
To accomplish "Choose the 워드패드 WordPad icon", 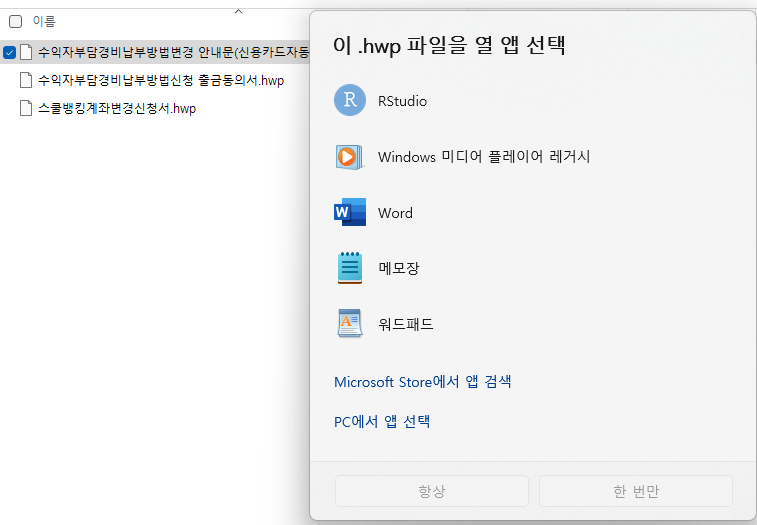I will point(350,323).
